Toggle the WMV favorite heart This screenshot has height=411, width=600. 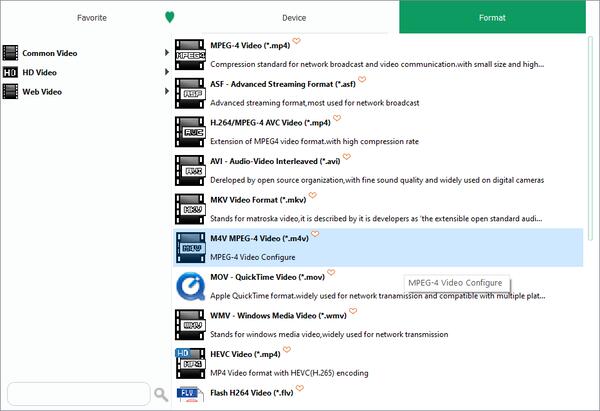(x=353, y=311)
